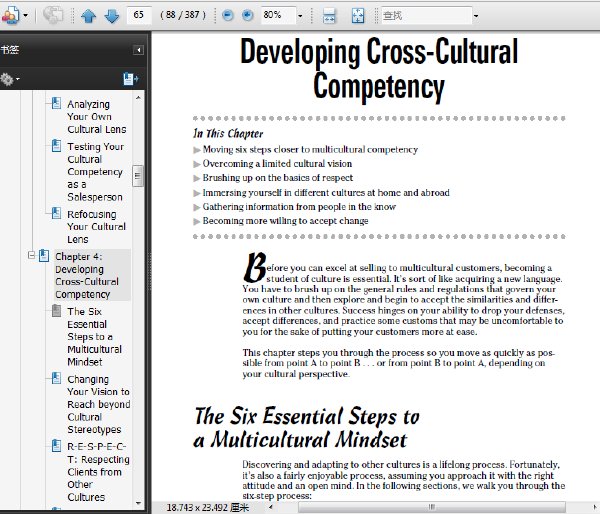Zoom in with the plus button

pos(248,15)
